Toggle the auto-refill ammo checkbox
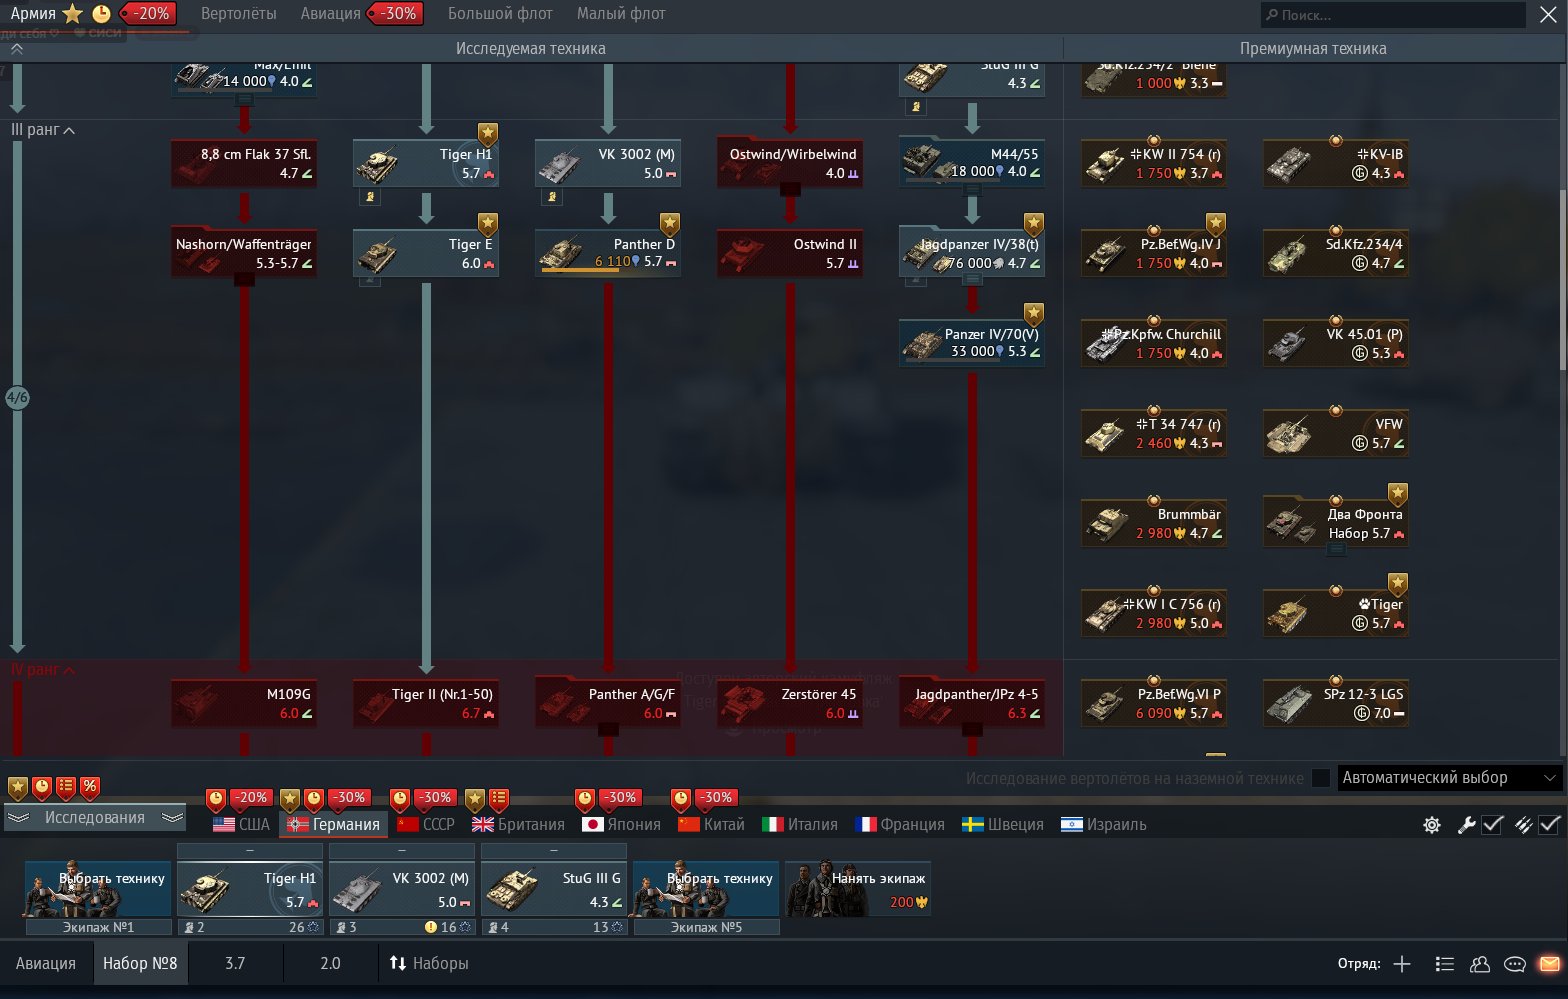Screen dimensions: 1568x999 [x=1549, y=825]
